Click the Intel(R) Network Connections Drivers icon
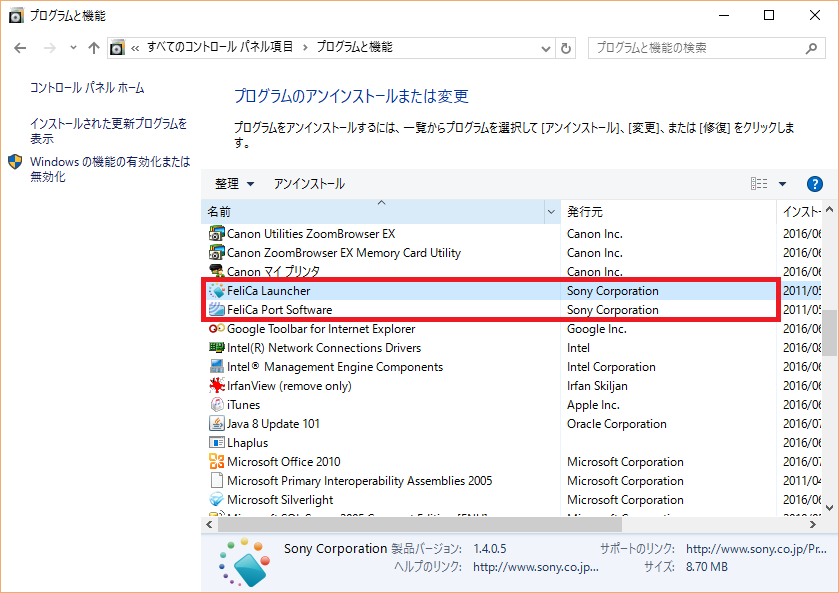Viewport: 839px width, 593px height. 217,348
